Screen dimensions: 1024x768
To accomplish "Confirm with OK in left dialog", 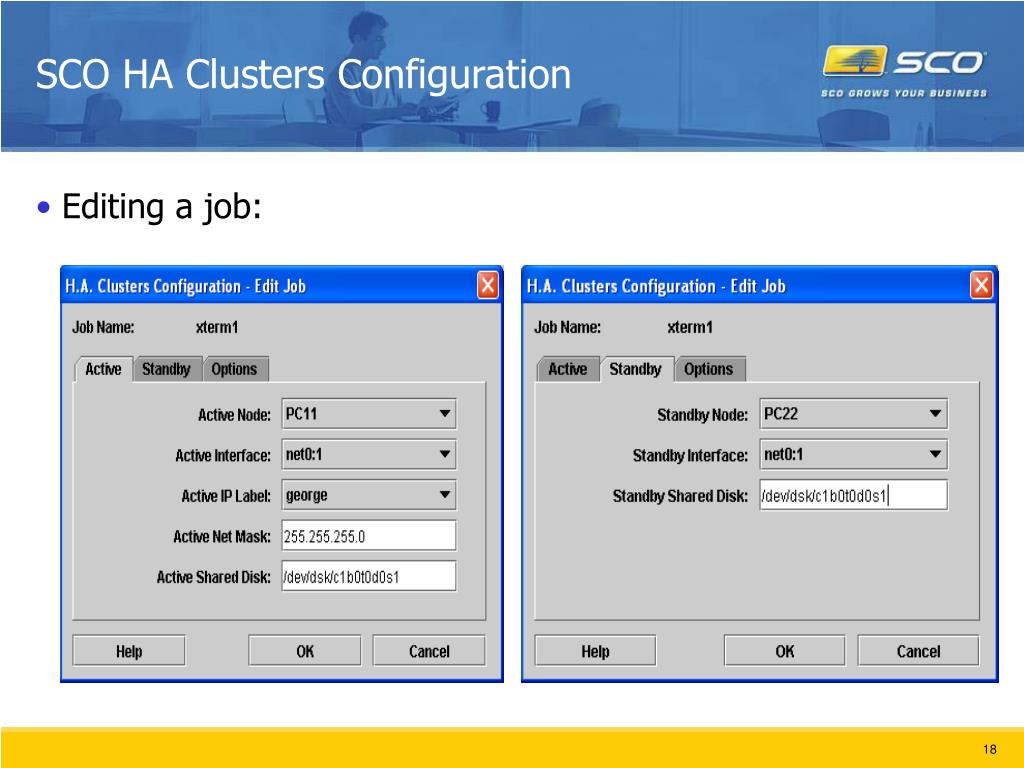I will pos(304,650).
